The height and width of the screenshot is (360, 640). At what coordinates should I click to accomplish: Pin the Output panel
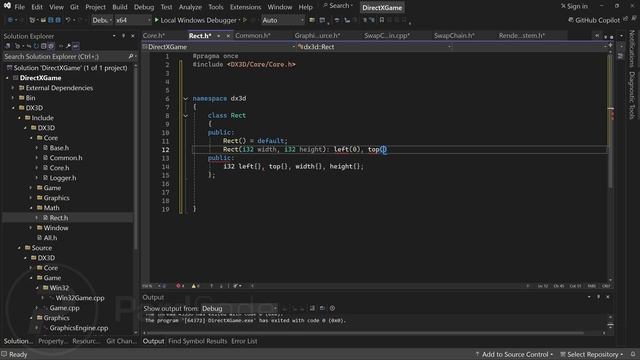tap(598, 297)
